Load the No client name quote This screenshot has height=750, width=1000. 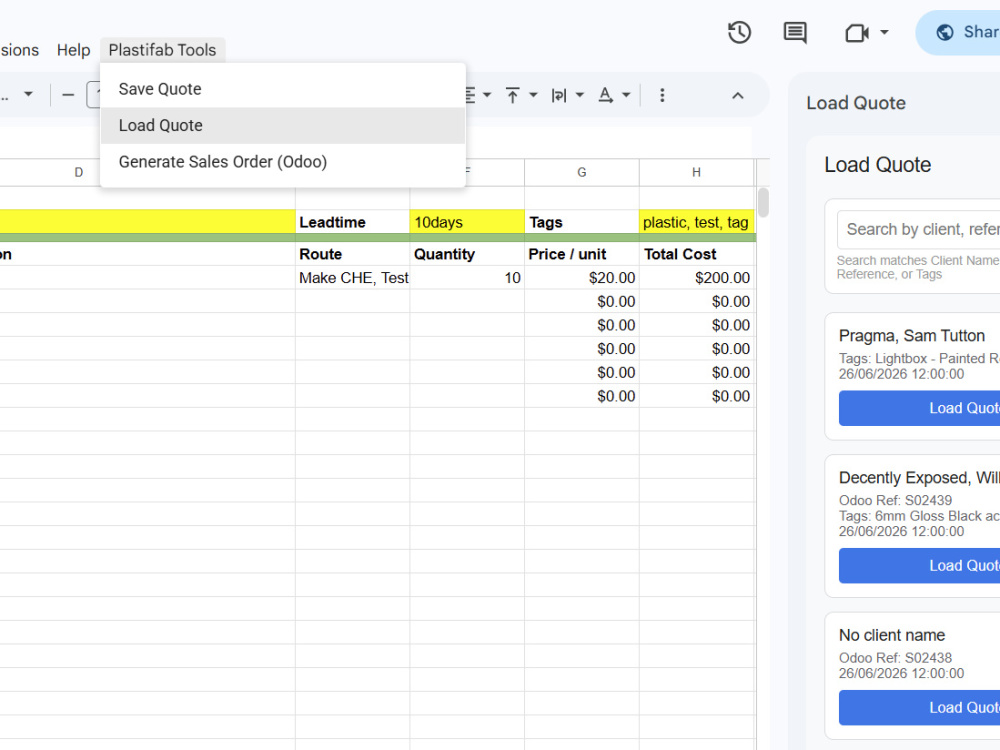click(920, 708)
